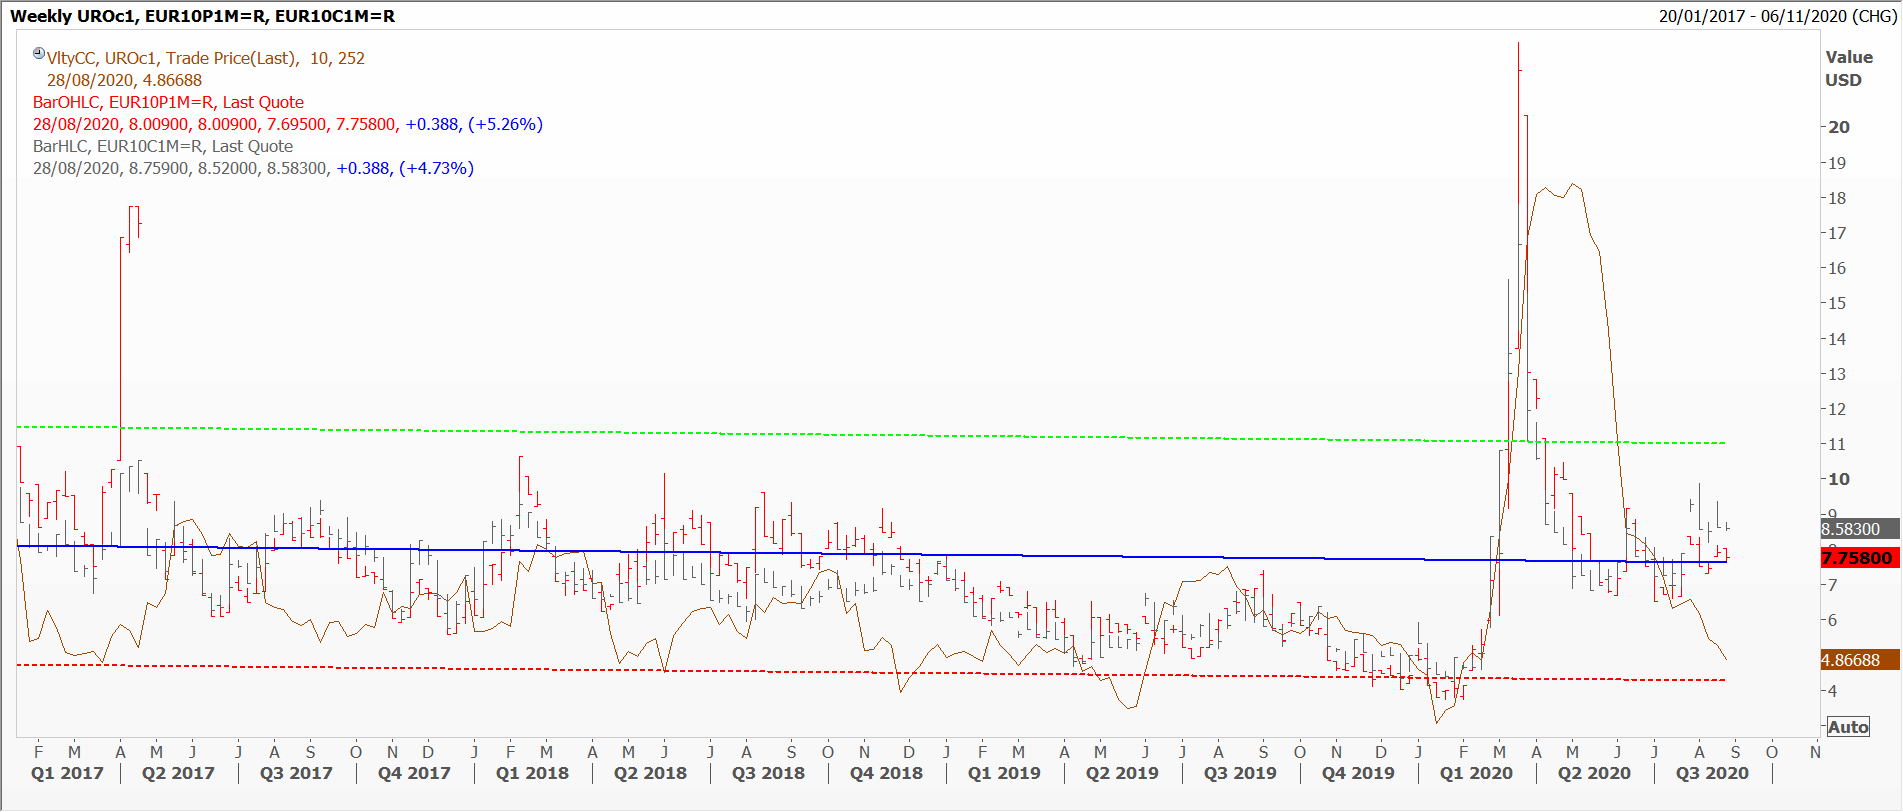Click the Value USD axis label

click(x=1849, y=69)
